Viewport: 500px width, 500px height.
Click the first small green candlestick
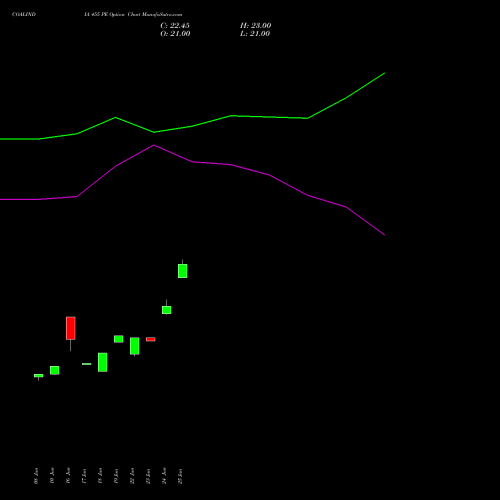39,376
